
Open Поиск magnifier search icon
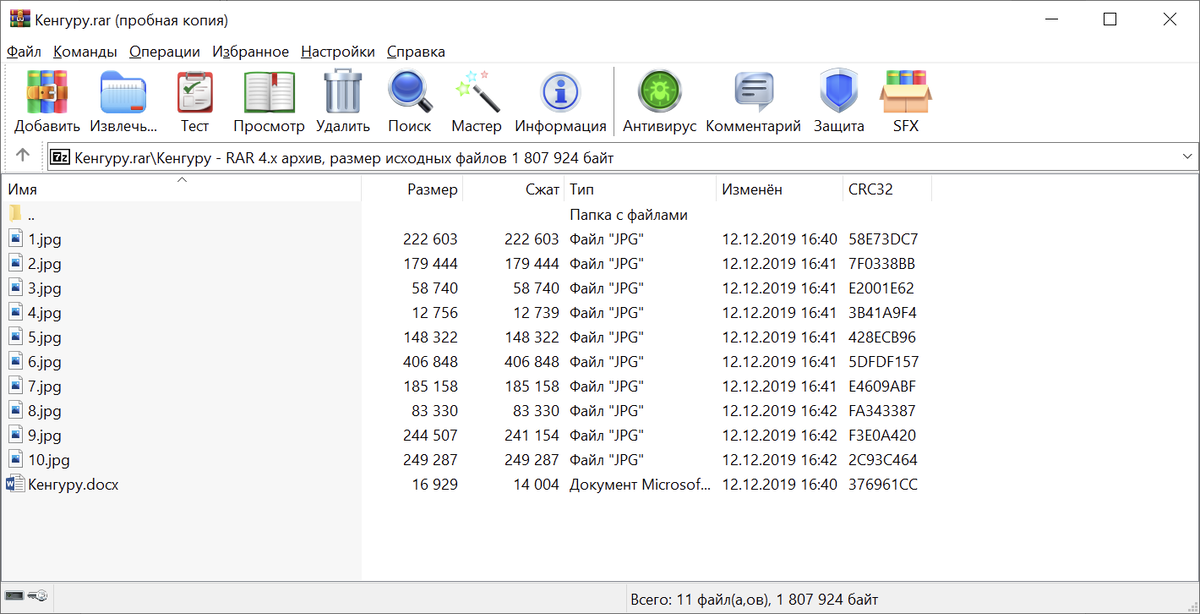[x=409, y=92]
